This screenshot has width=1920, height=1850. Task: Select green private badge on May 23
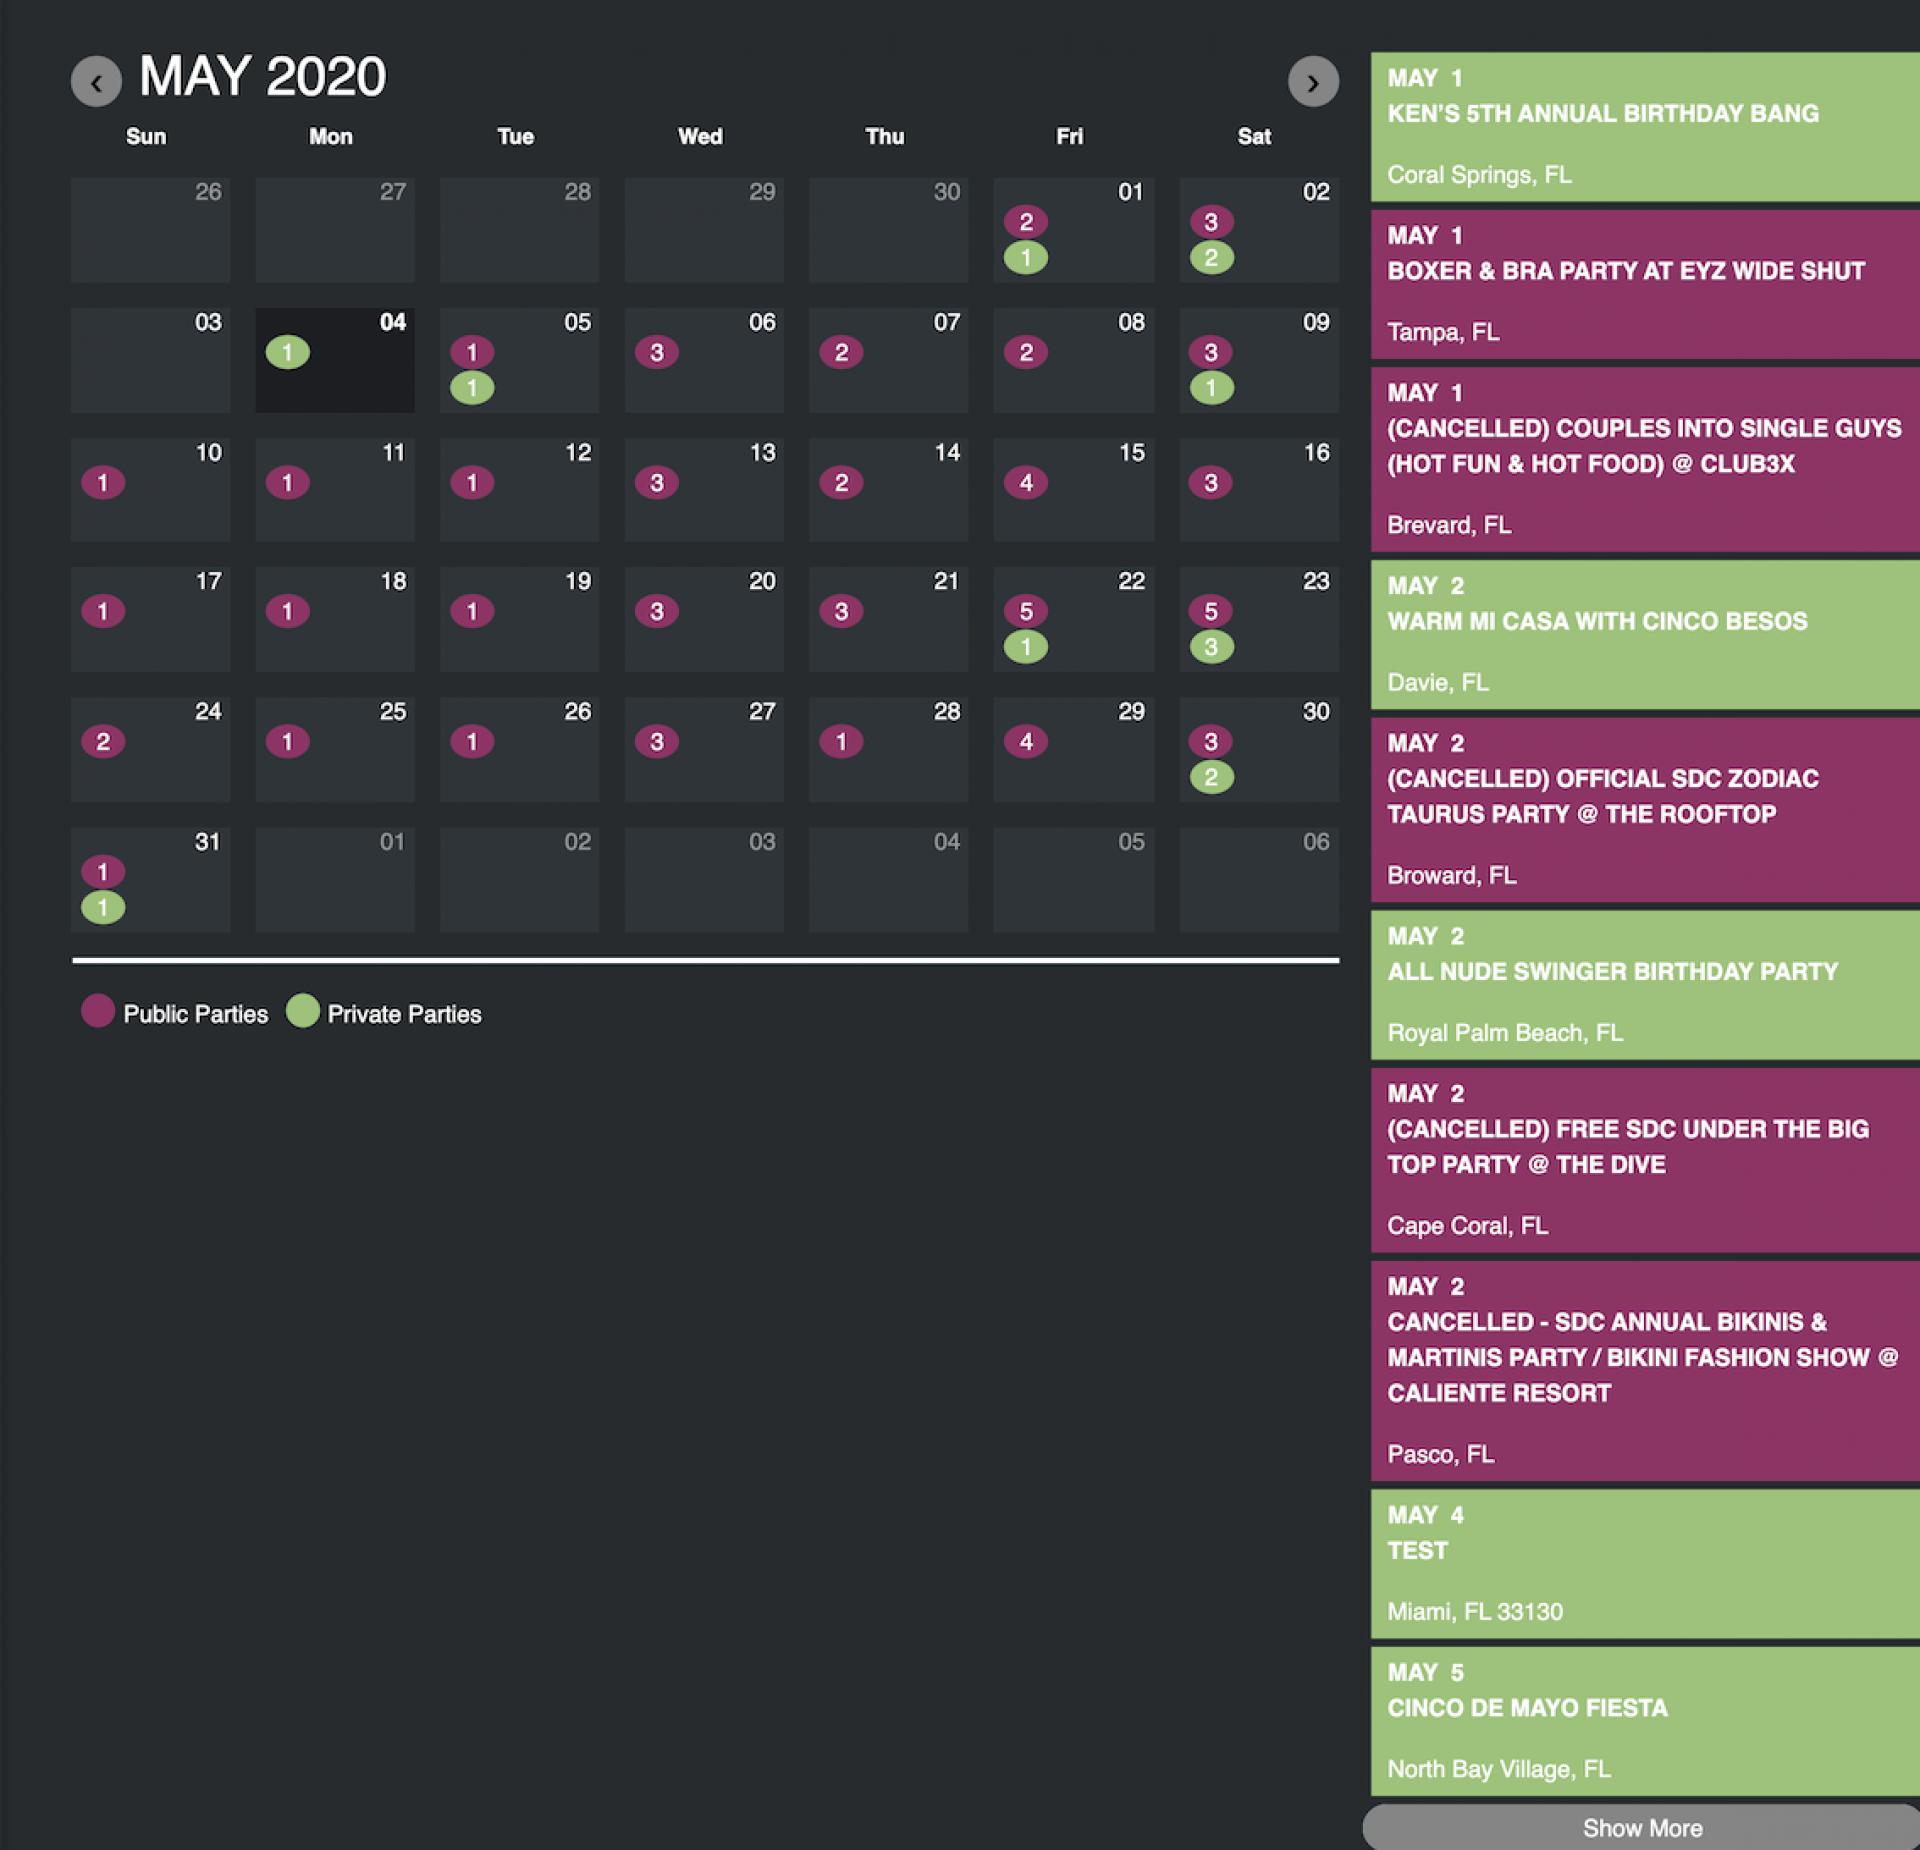pos(1210,647)
